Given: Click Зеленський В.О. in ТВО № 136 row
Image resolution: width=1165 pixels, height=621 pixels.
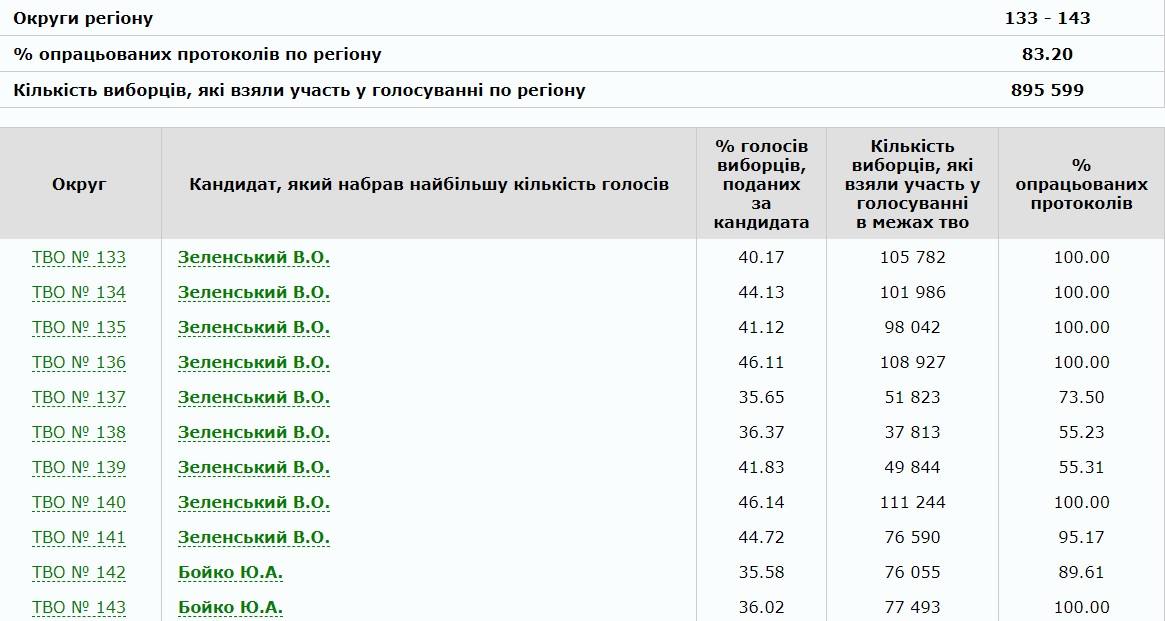Looking at the screenshot, I should (x=254, y=363).
